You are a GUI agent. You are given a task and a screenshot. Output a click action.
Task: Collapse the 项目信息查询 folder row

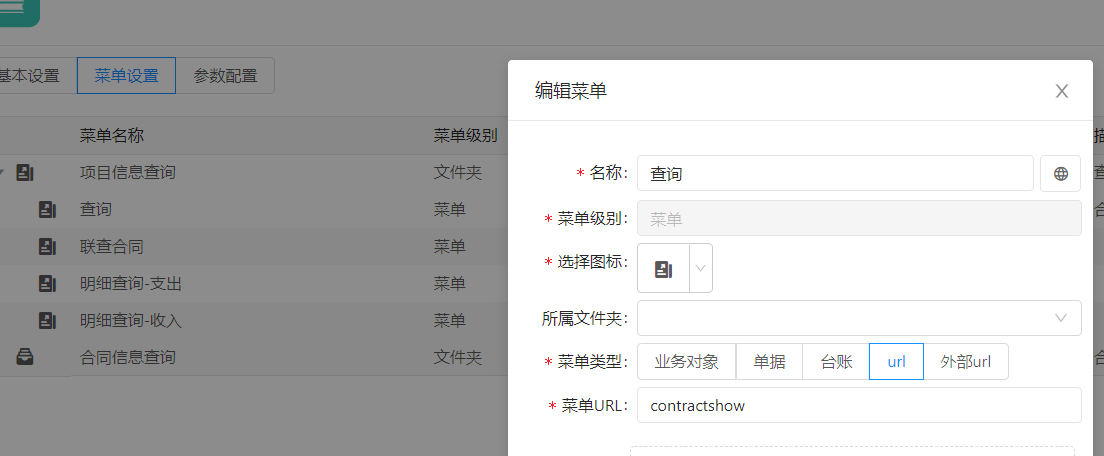[x=2, y=172]
